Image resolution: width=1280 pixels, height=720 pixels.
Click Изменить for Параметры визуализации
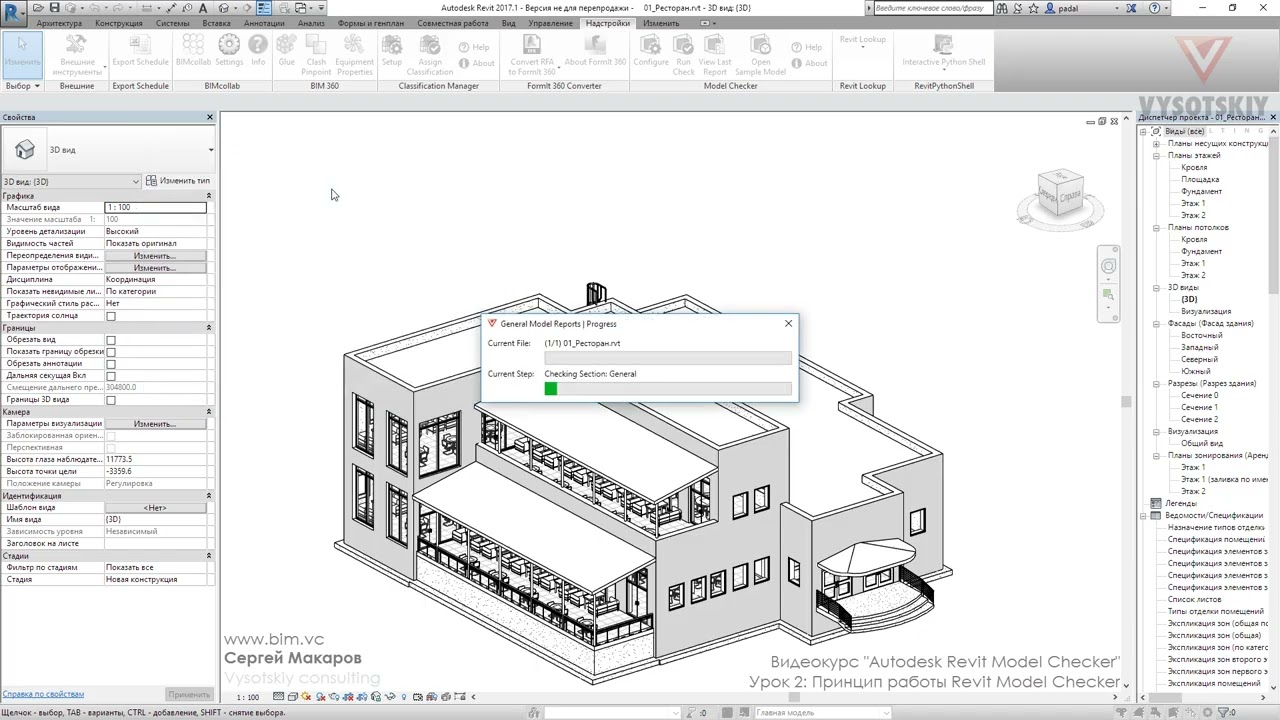155,424
